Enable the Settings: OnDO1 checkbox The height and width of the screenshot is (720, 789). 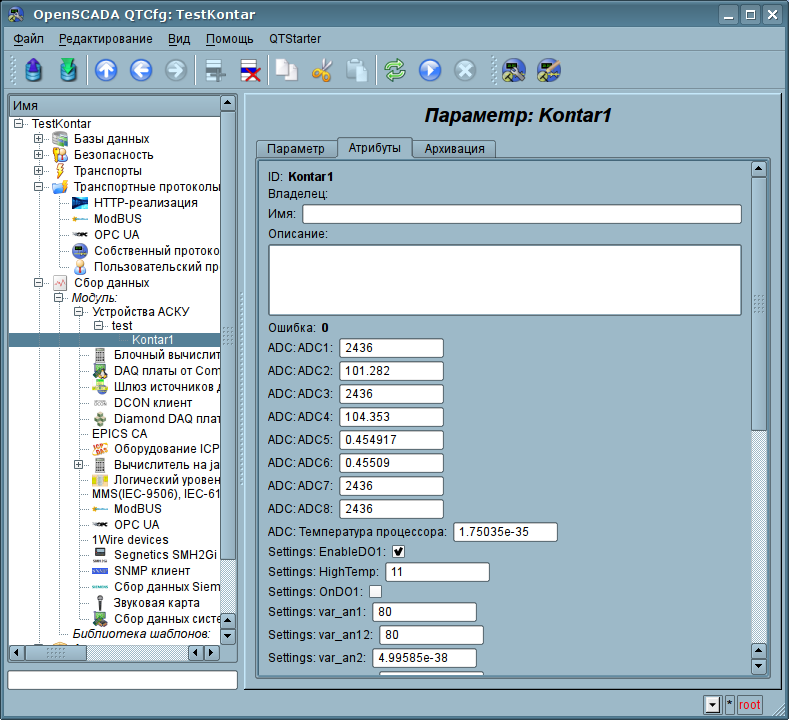pos(375,592)
